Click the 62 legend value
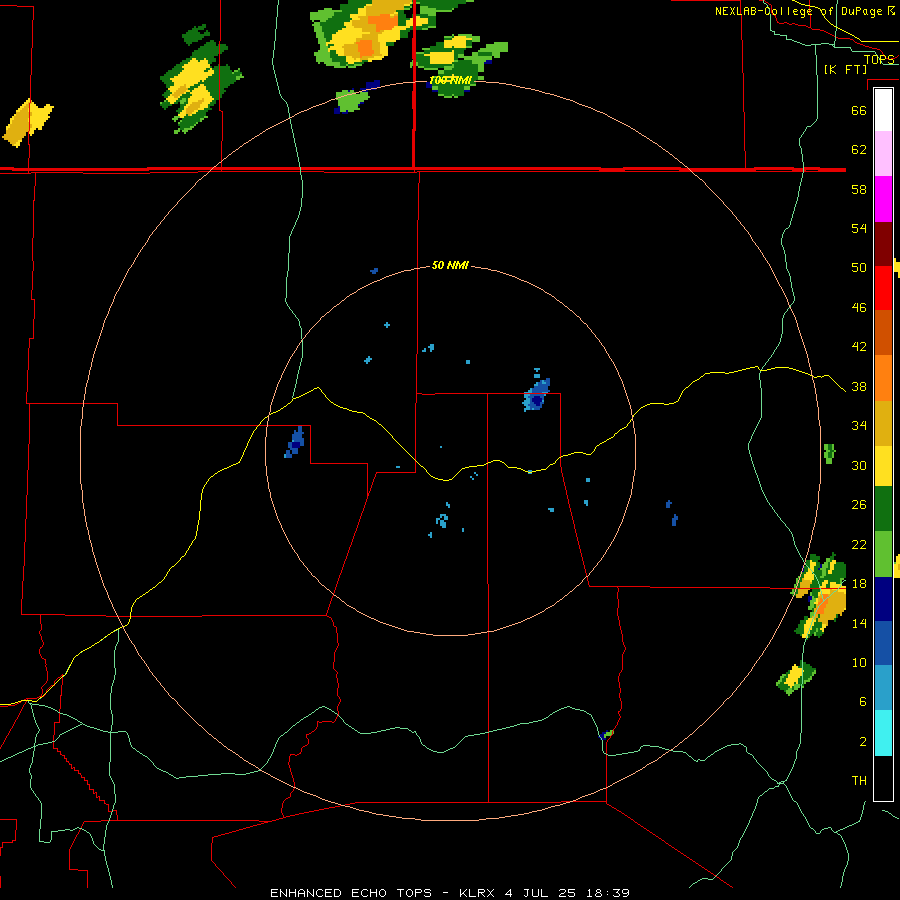The height and width of the screenshot is (900, 900). pos(859,150)
